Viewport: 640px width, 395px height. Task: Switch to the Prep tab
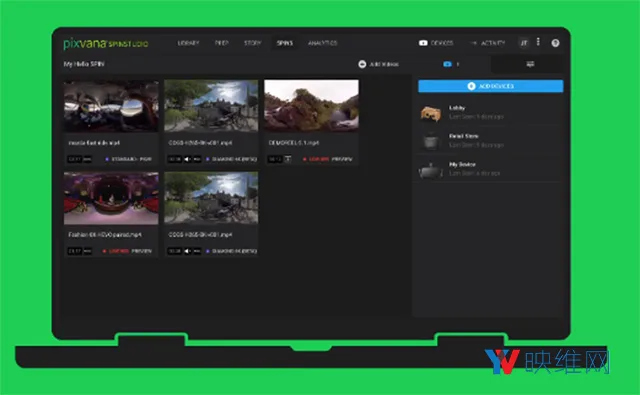click(221, 43)
